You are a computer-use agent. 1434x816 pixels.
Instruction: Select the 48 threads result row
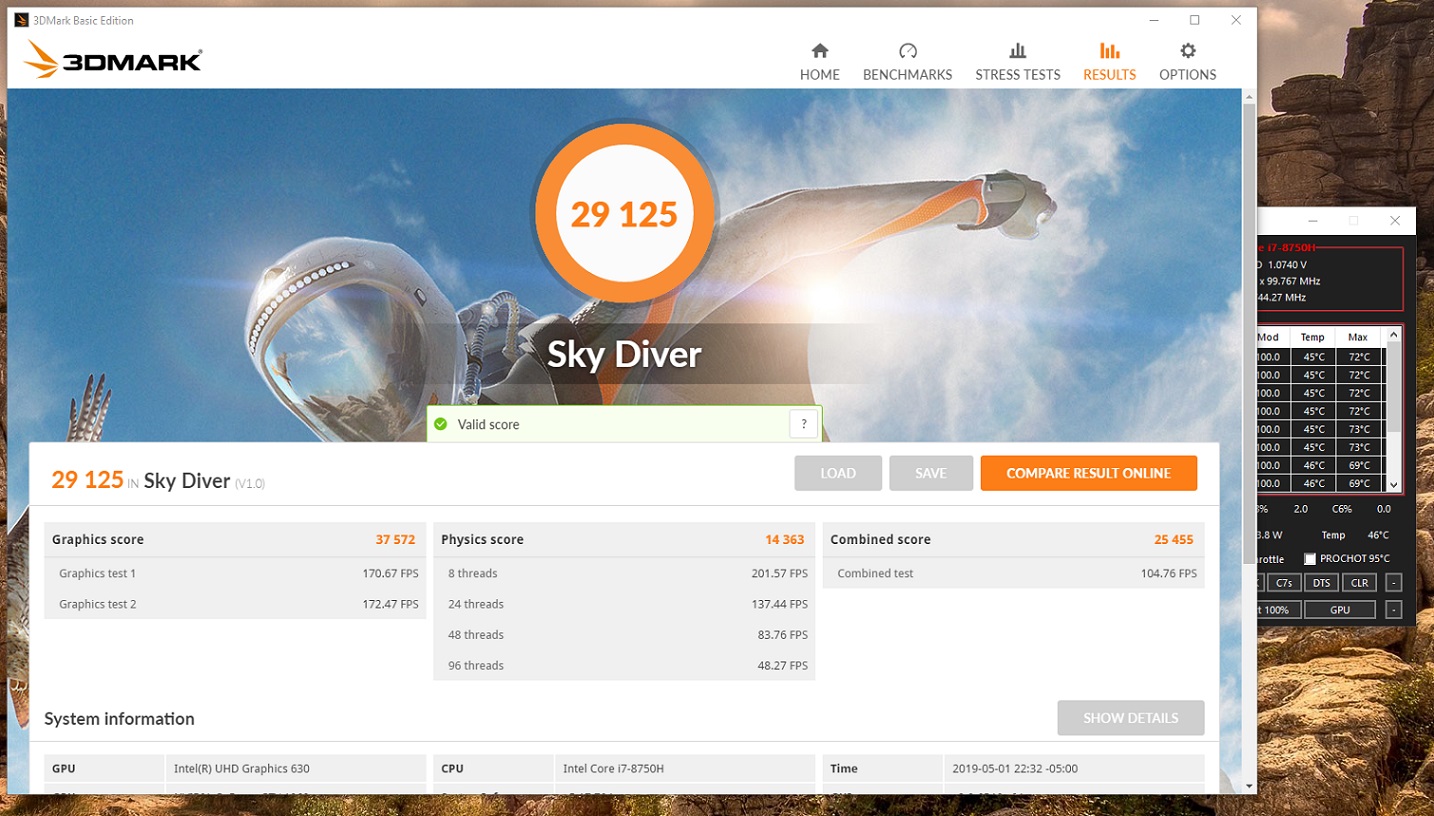(624, 635)
